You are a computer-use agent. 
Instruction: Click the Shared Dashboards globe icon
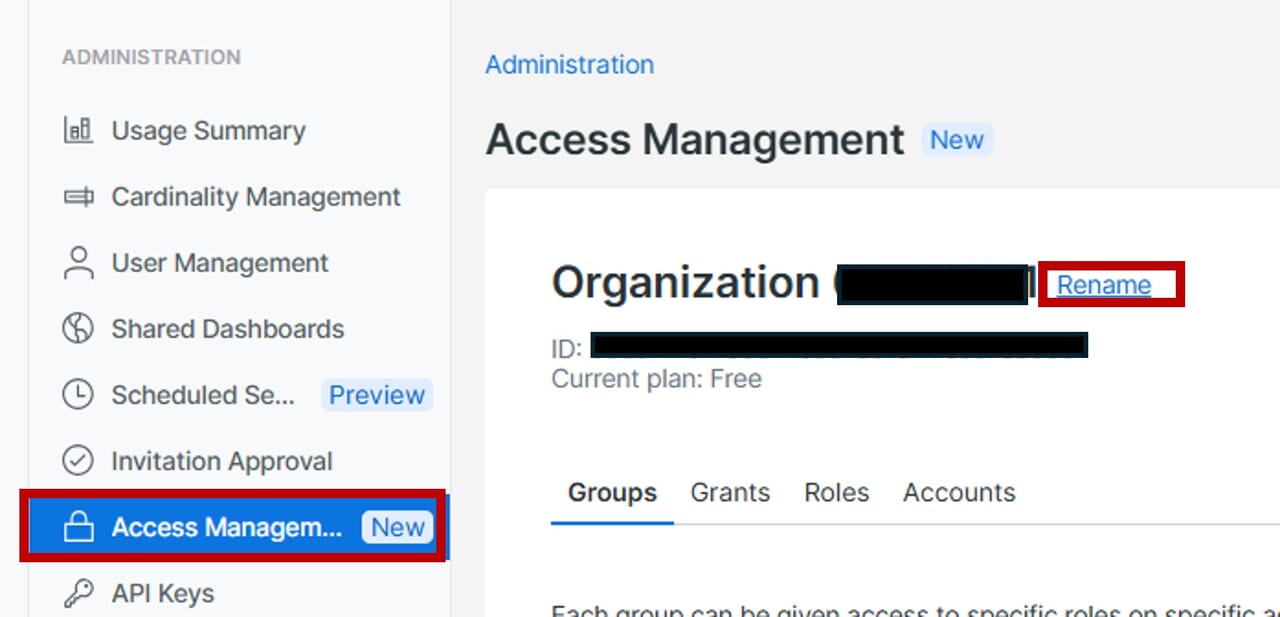click(x=78, y=329)
